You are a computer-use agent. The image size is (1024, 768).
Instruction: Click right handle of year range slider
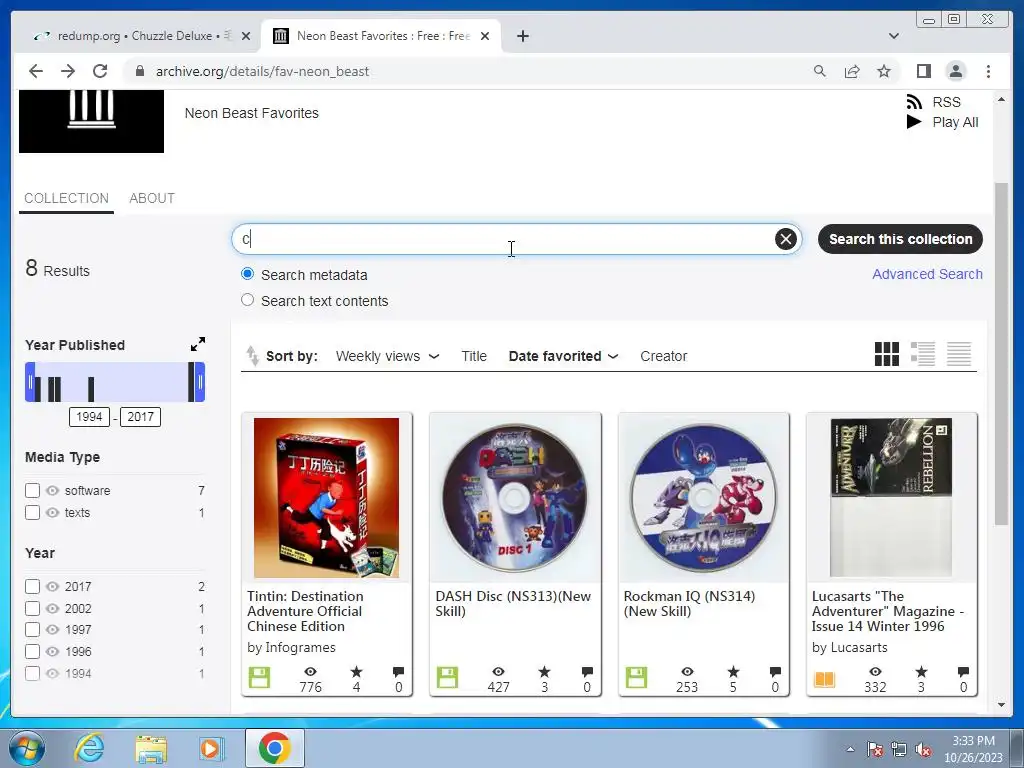tap(200, 382)
